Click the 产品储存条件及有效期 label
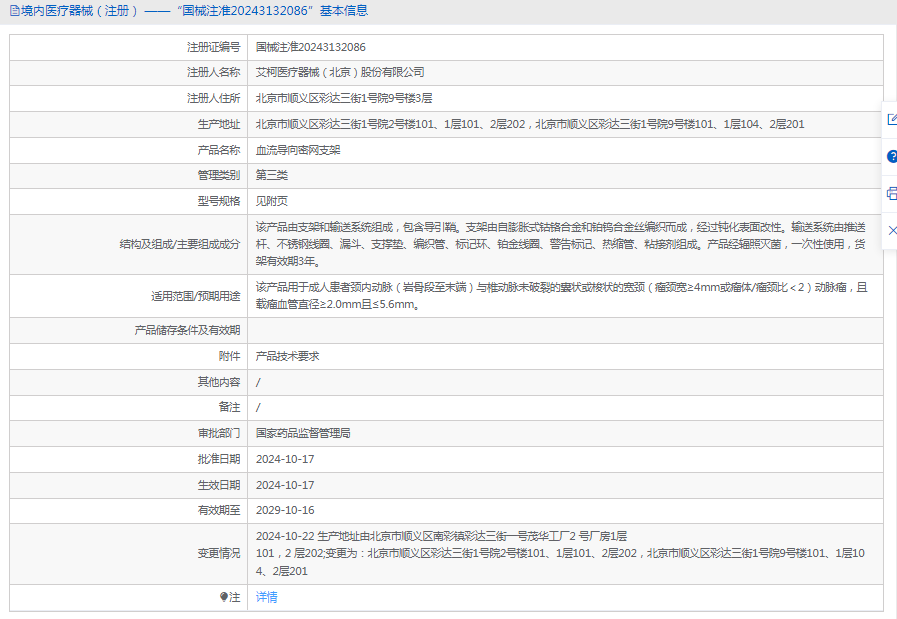Image resolution: width=897 pixels, height=619 pixels. [x=187, y=331]
